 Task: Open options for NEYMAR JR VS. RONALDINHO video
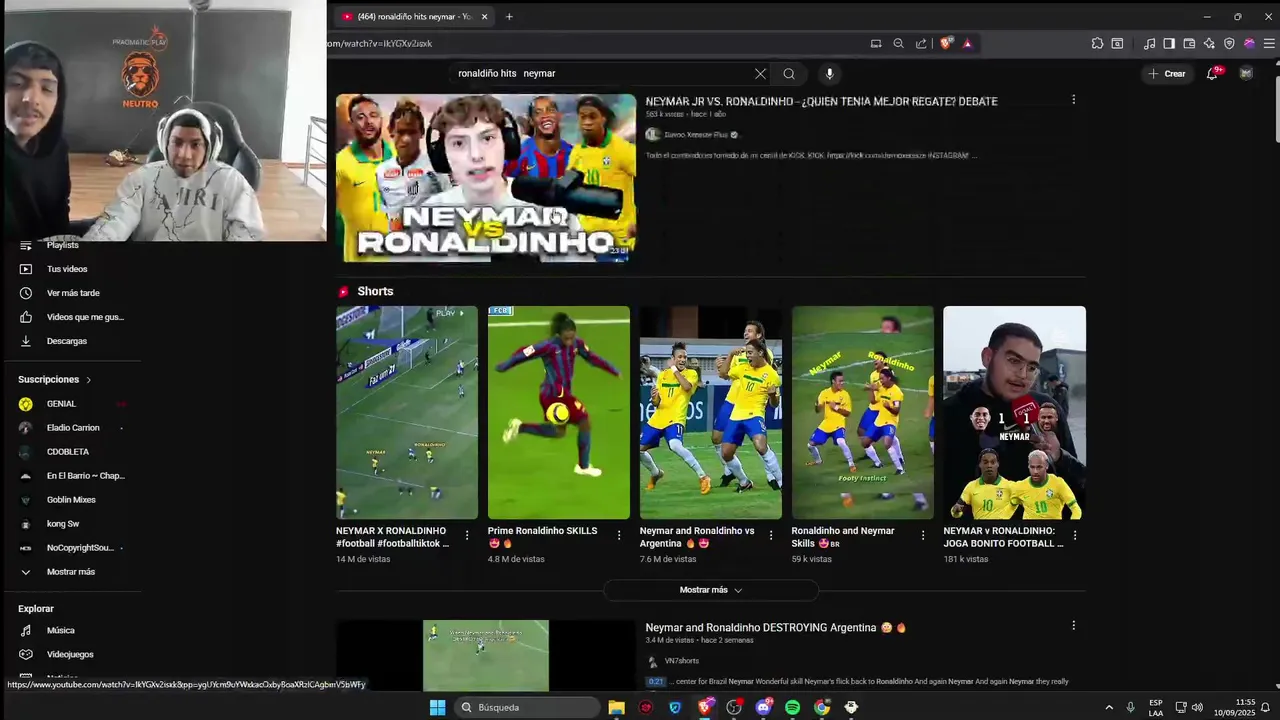(x=1074, y=100)
